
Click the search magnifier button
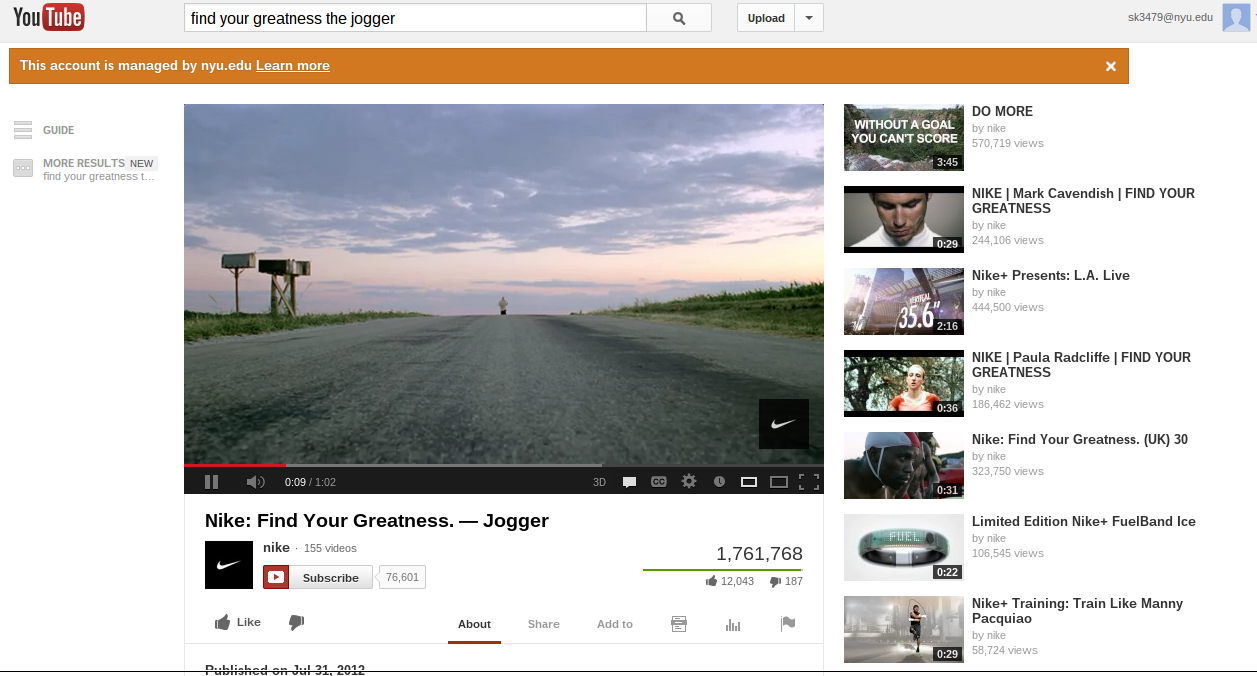tap(679, 18)
